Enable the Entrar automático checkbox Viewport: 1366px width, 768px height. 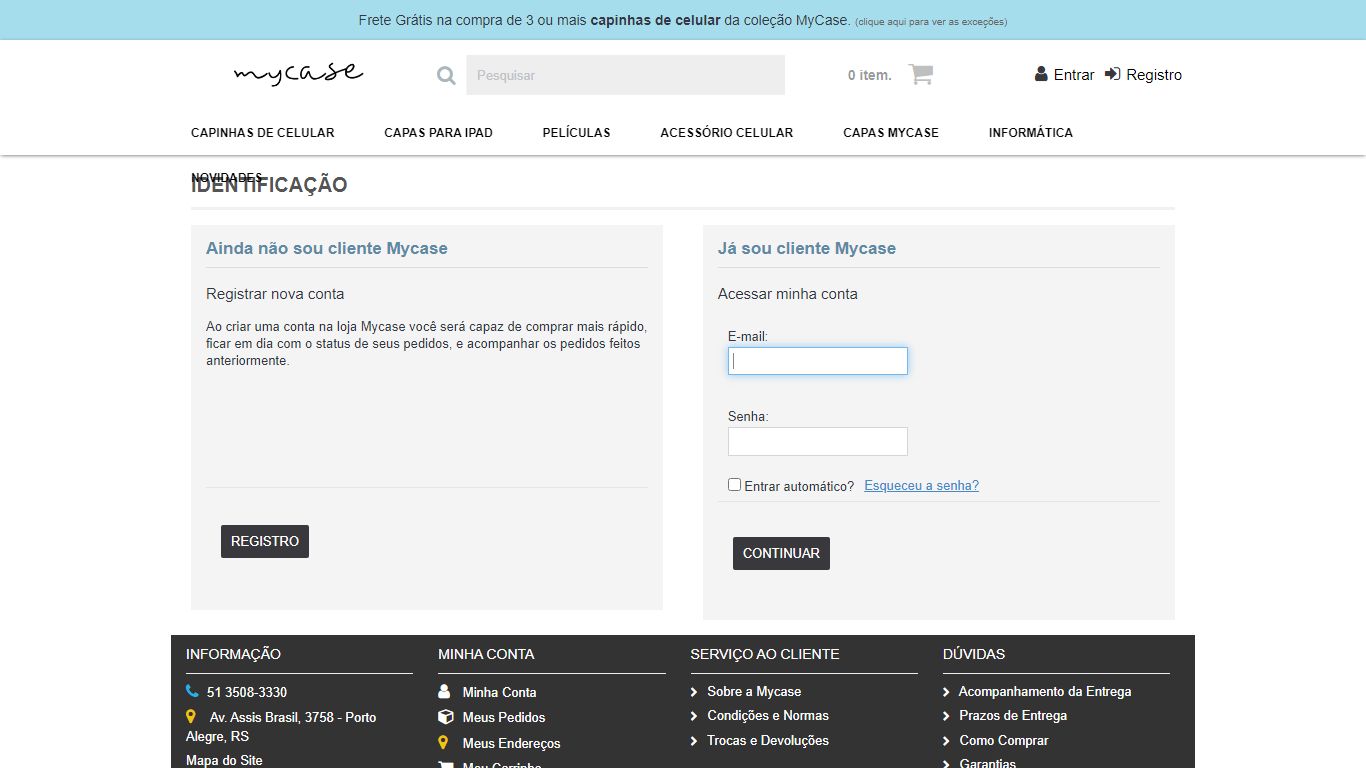734,484
